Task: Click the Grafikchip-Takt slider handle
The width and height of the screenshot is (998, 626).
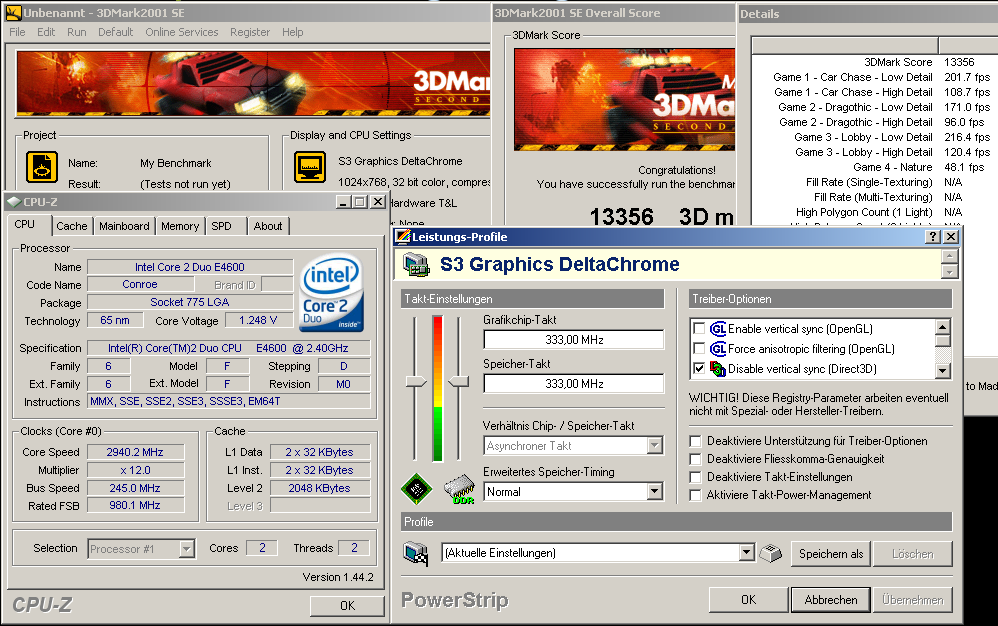Action: 416,381
